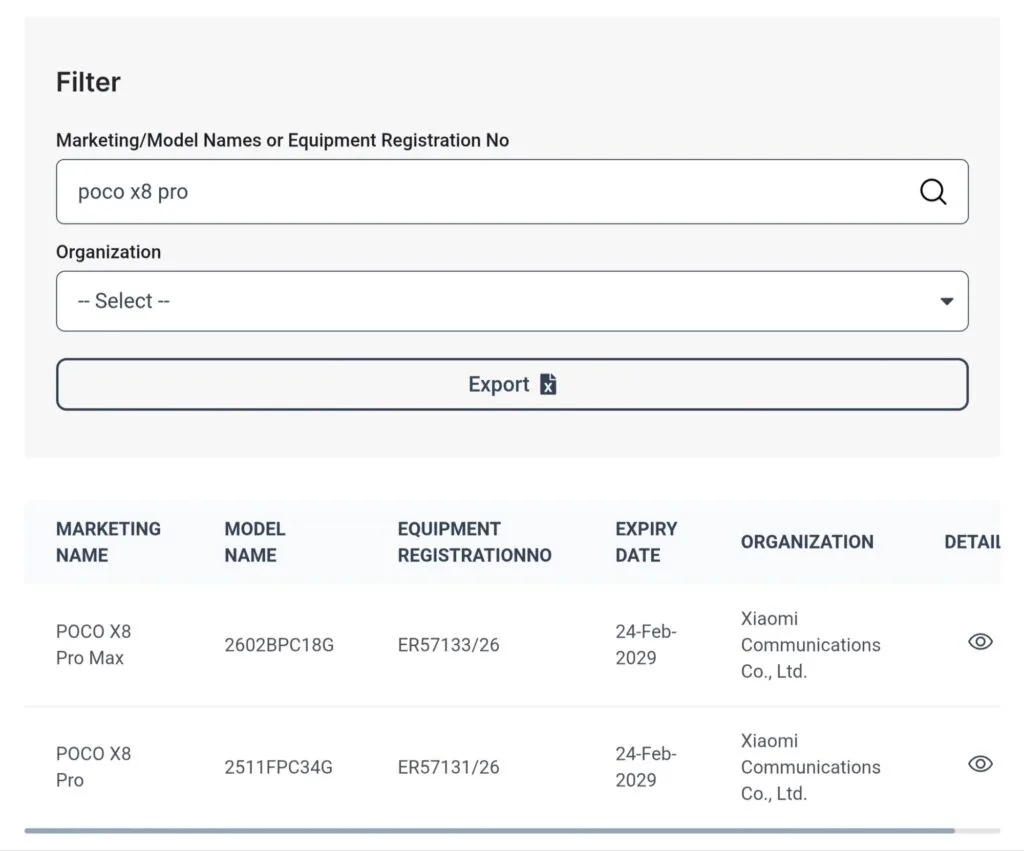Sort by the Expiry Date column header
This screenshot has width=1024, height=851.
click(x=646, y=541)
